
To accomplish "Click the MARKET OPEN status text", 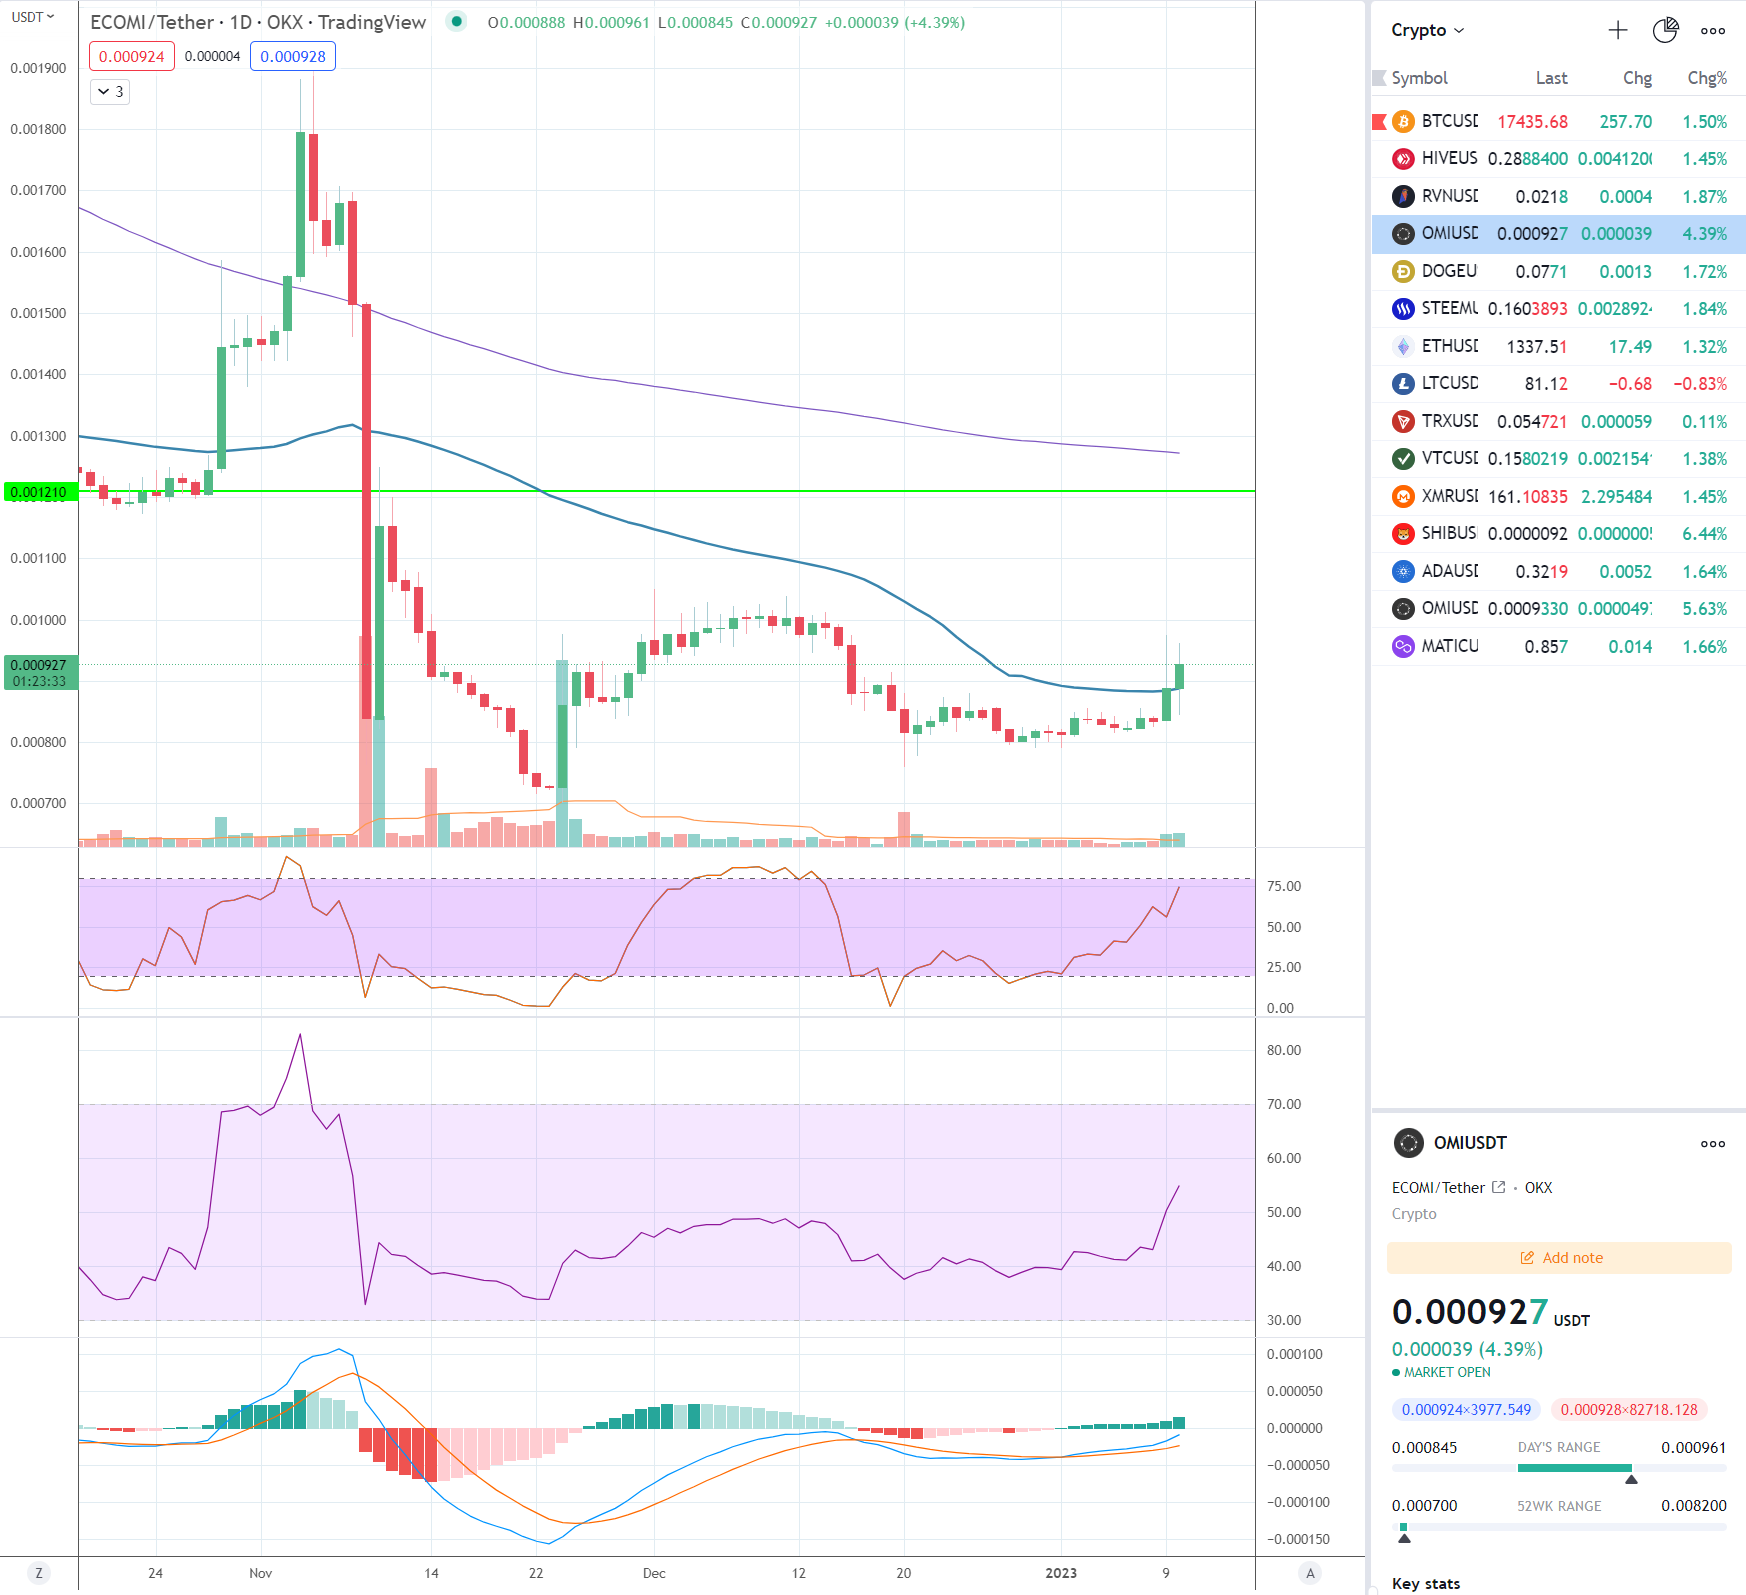I will click(1447, 1372).
